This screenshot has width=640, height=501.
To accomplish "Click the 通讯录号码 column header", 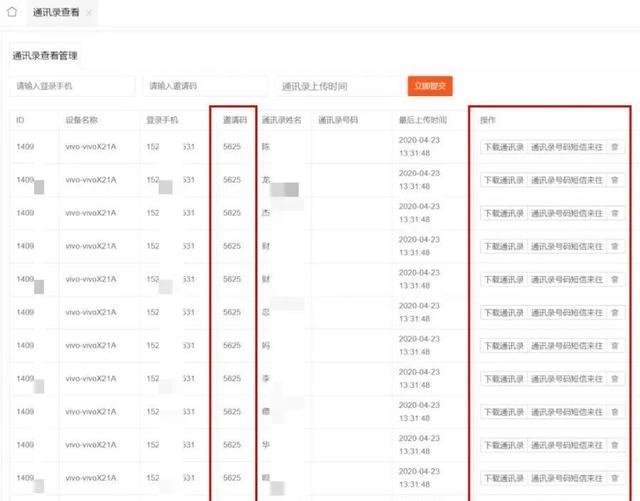I will point(338,120).
